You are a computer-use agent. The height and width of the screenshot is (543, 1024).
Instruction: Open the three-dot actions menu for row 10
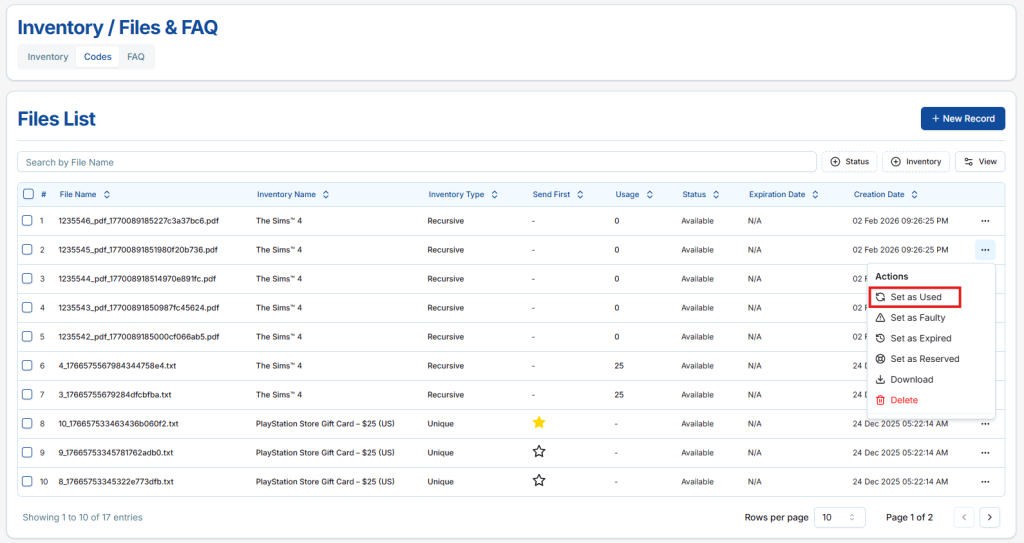pyautogui.click(x=985, y=481)
